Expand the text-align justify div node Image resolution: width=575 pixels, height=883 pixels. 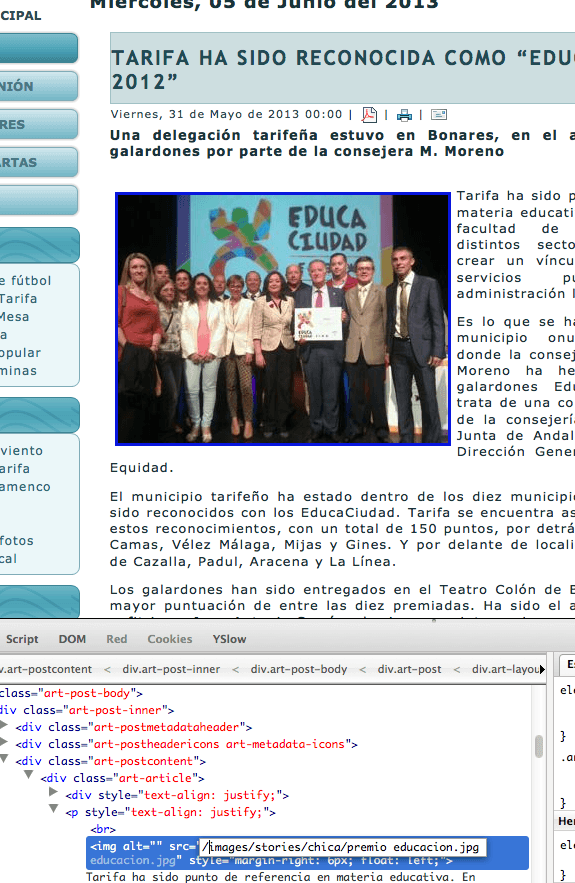[x=54, y=792]
